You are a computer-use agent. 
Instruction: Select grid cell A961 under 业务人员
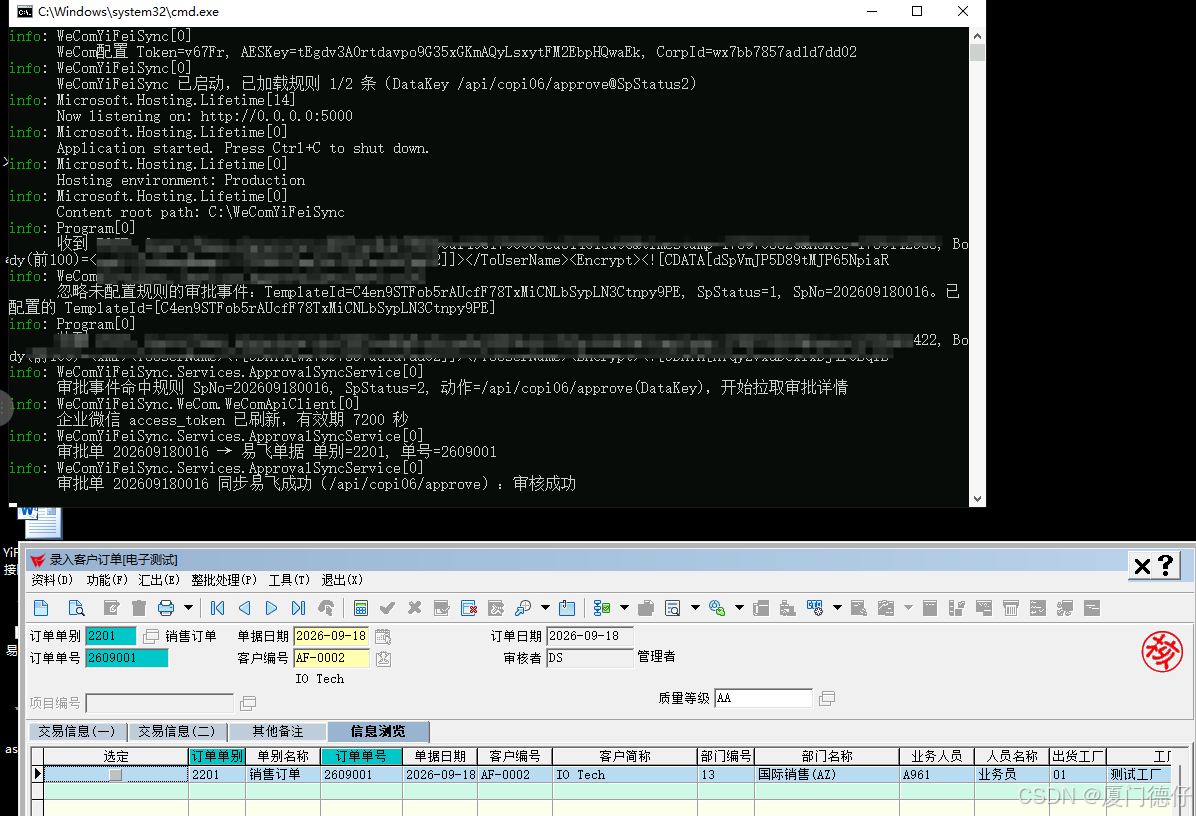[x=937, y=775]
